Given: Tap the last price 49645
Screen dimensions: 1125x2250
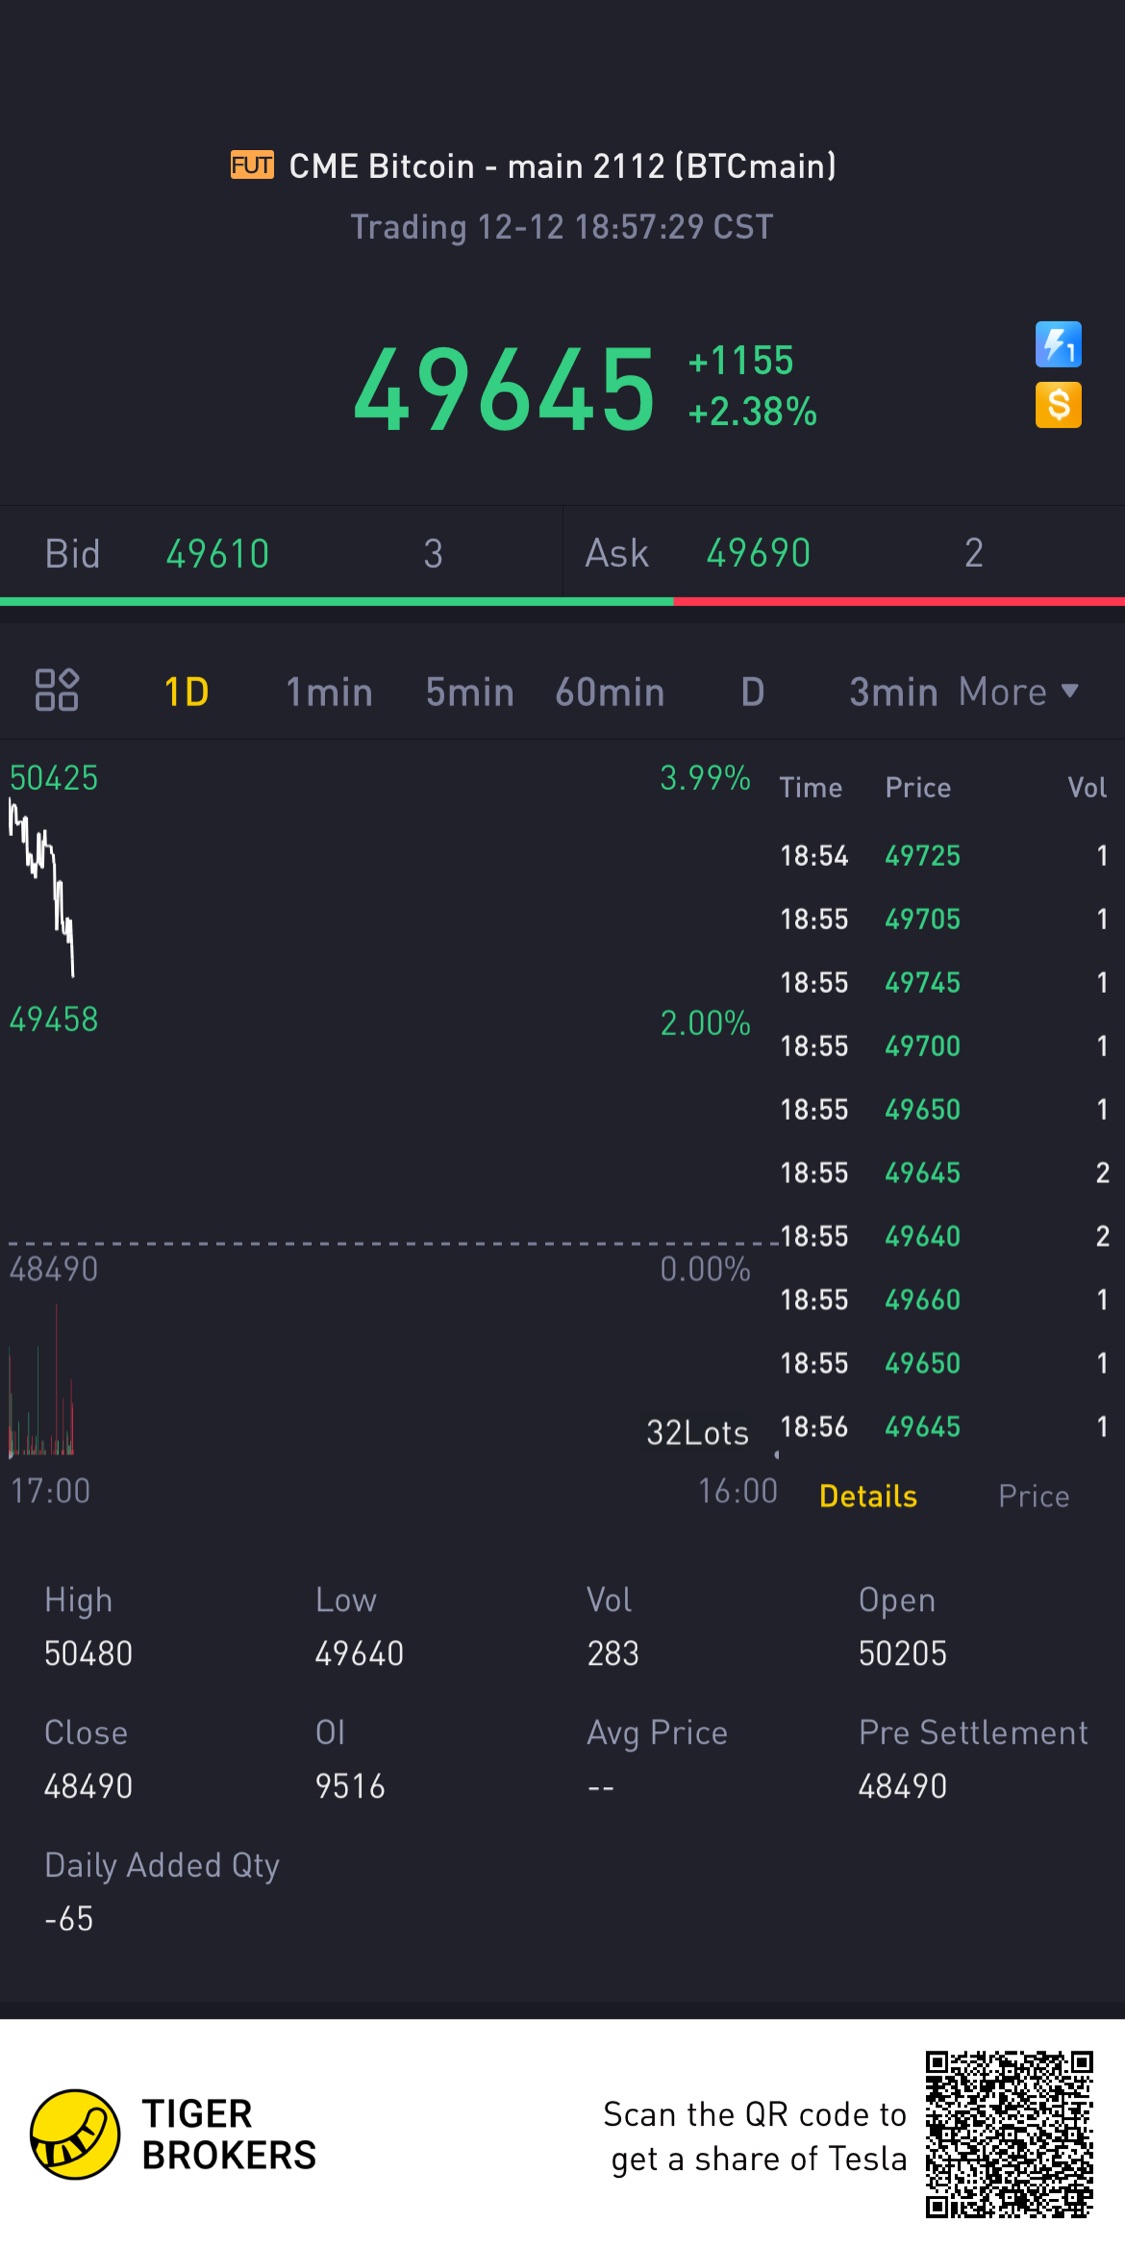Looking at the screenshot, I should 504,389.
